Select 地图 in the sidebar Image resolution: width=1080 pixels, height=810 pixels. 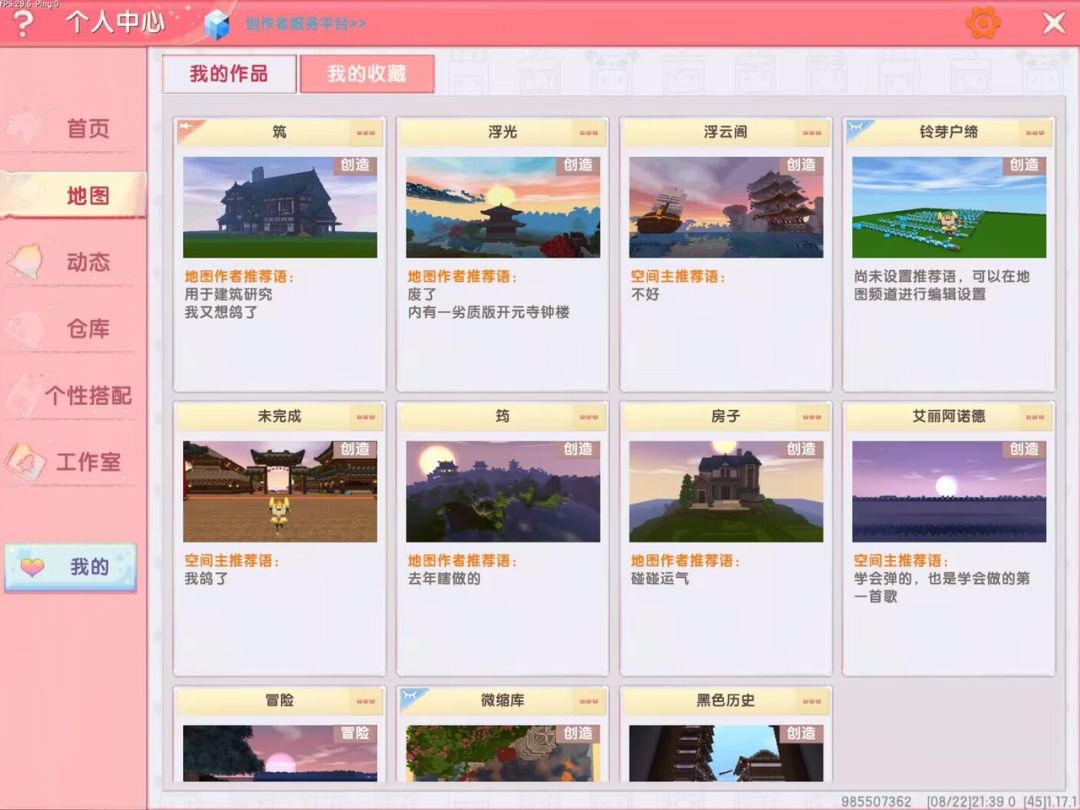72,195
